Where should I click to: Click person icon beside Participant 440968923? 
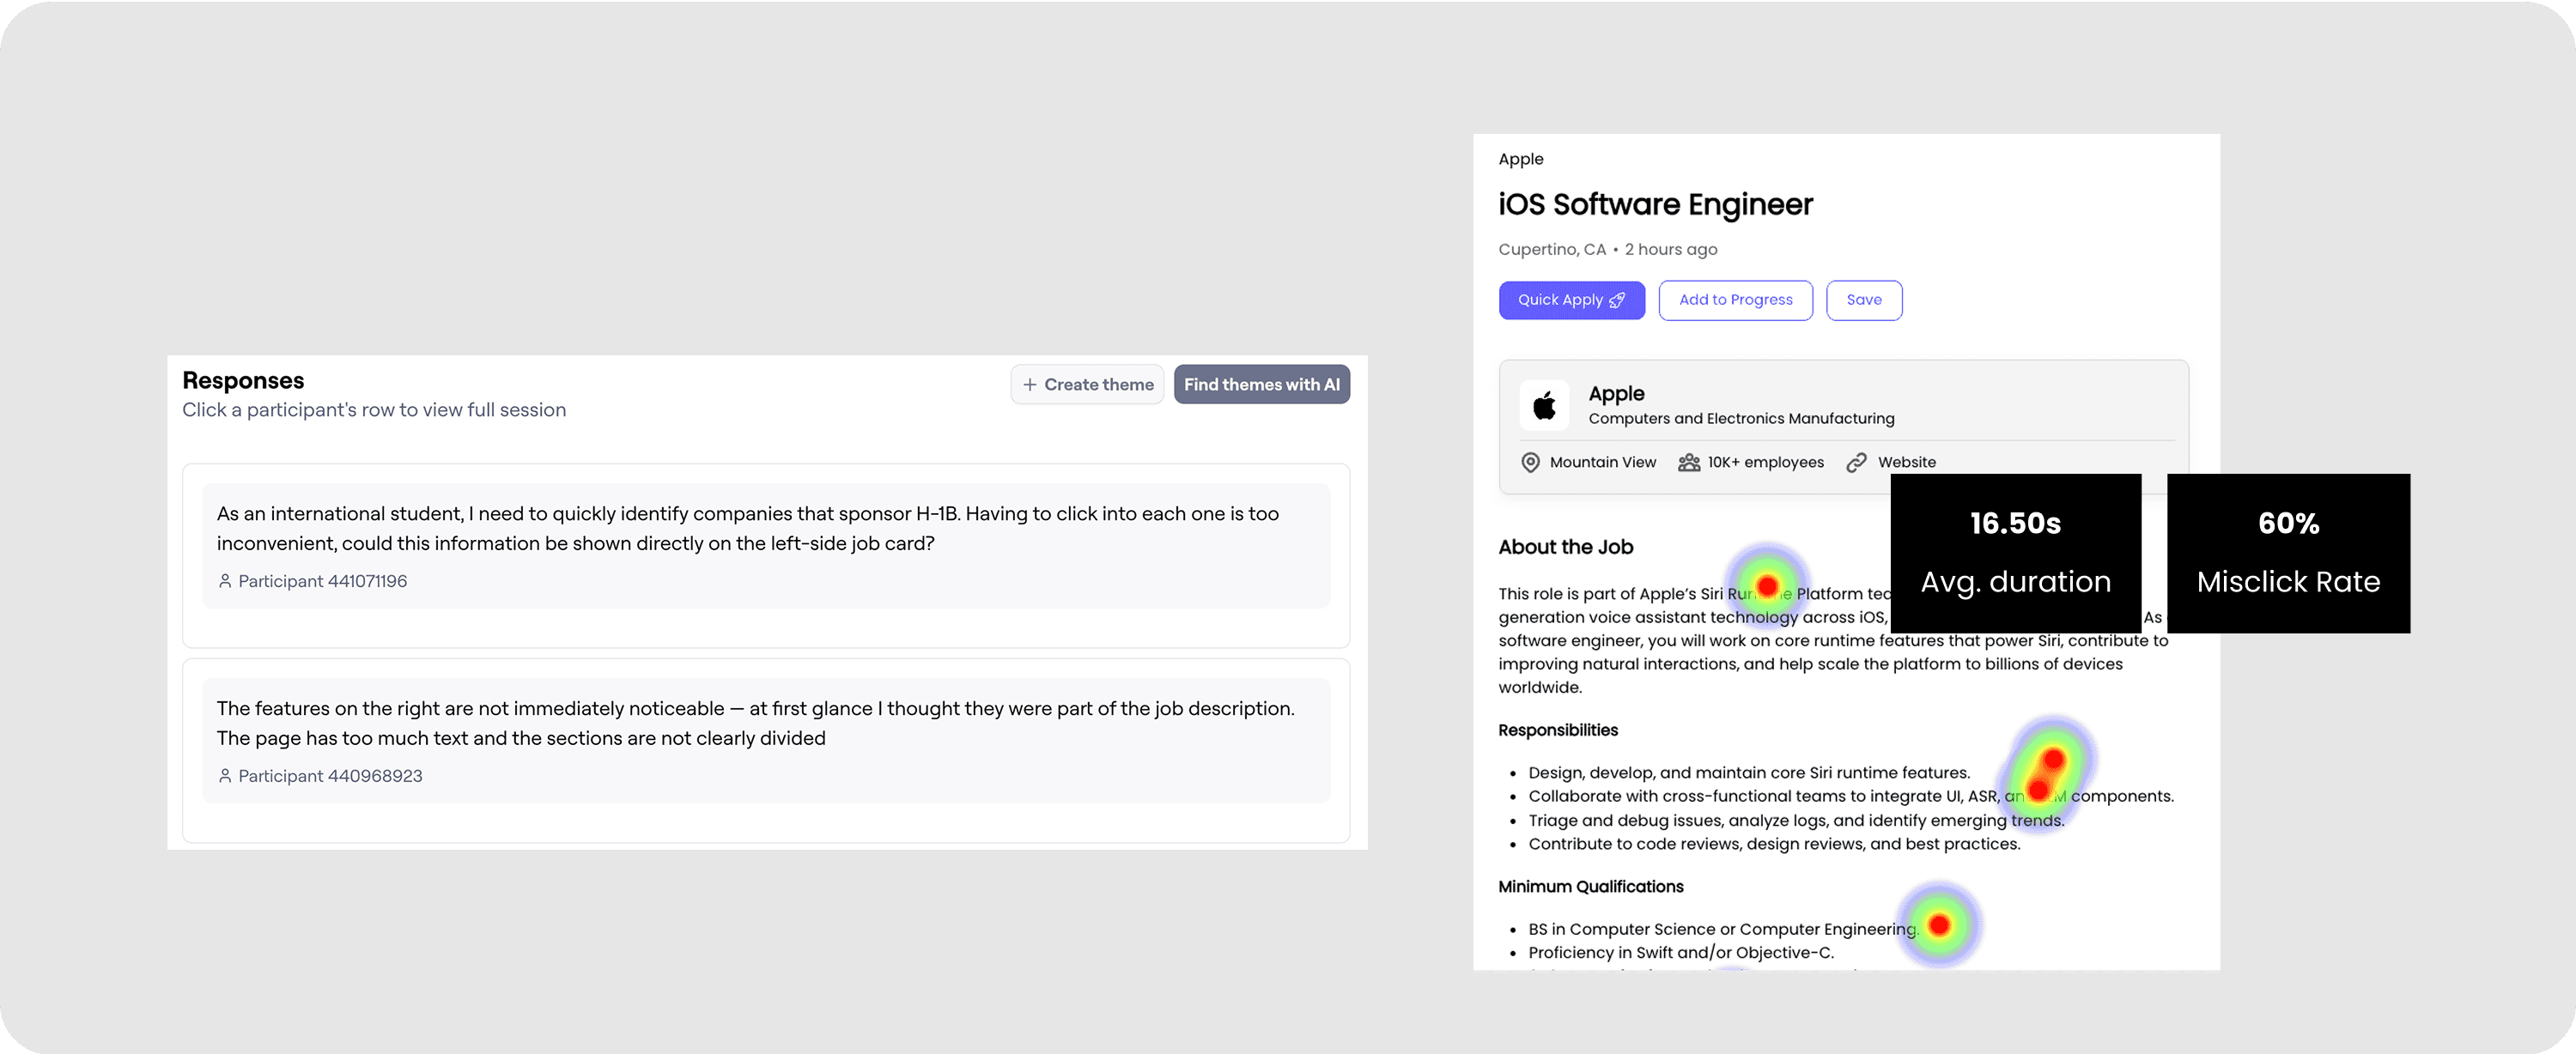click(x=225, y=776)
